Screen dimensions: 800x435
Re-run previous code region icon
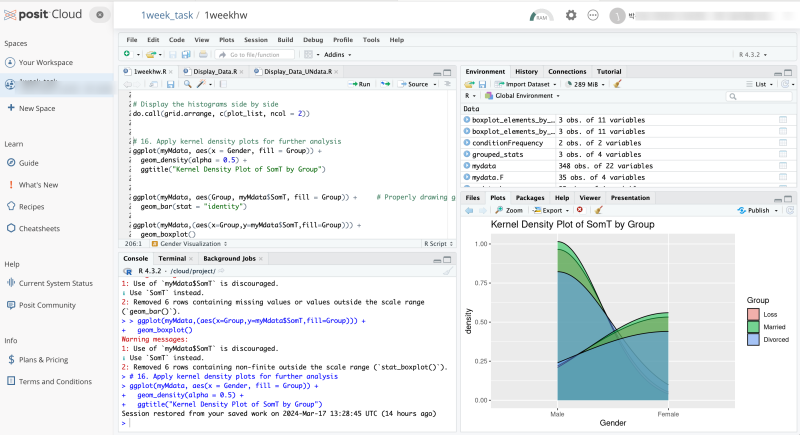[385, 84]
